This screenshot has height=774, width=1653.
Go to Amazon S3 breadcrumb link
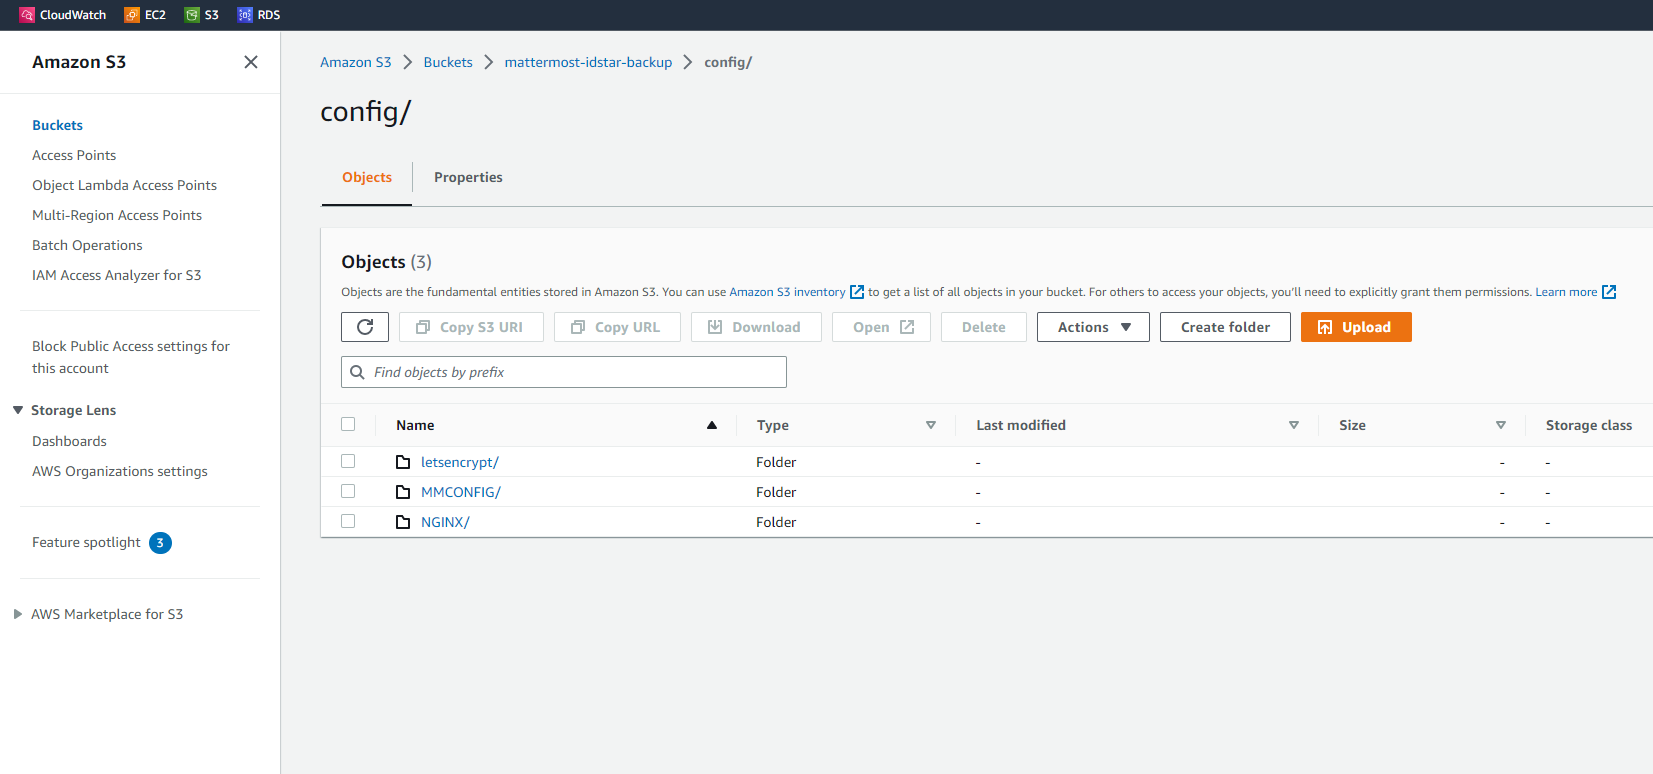[x=356, y=62]
